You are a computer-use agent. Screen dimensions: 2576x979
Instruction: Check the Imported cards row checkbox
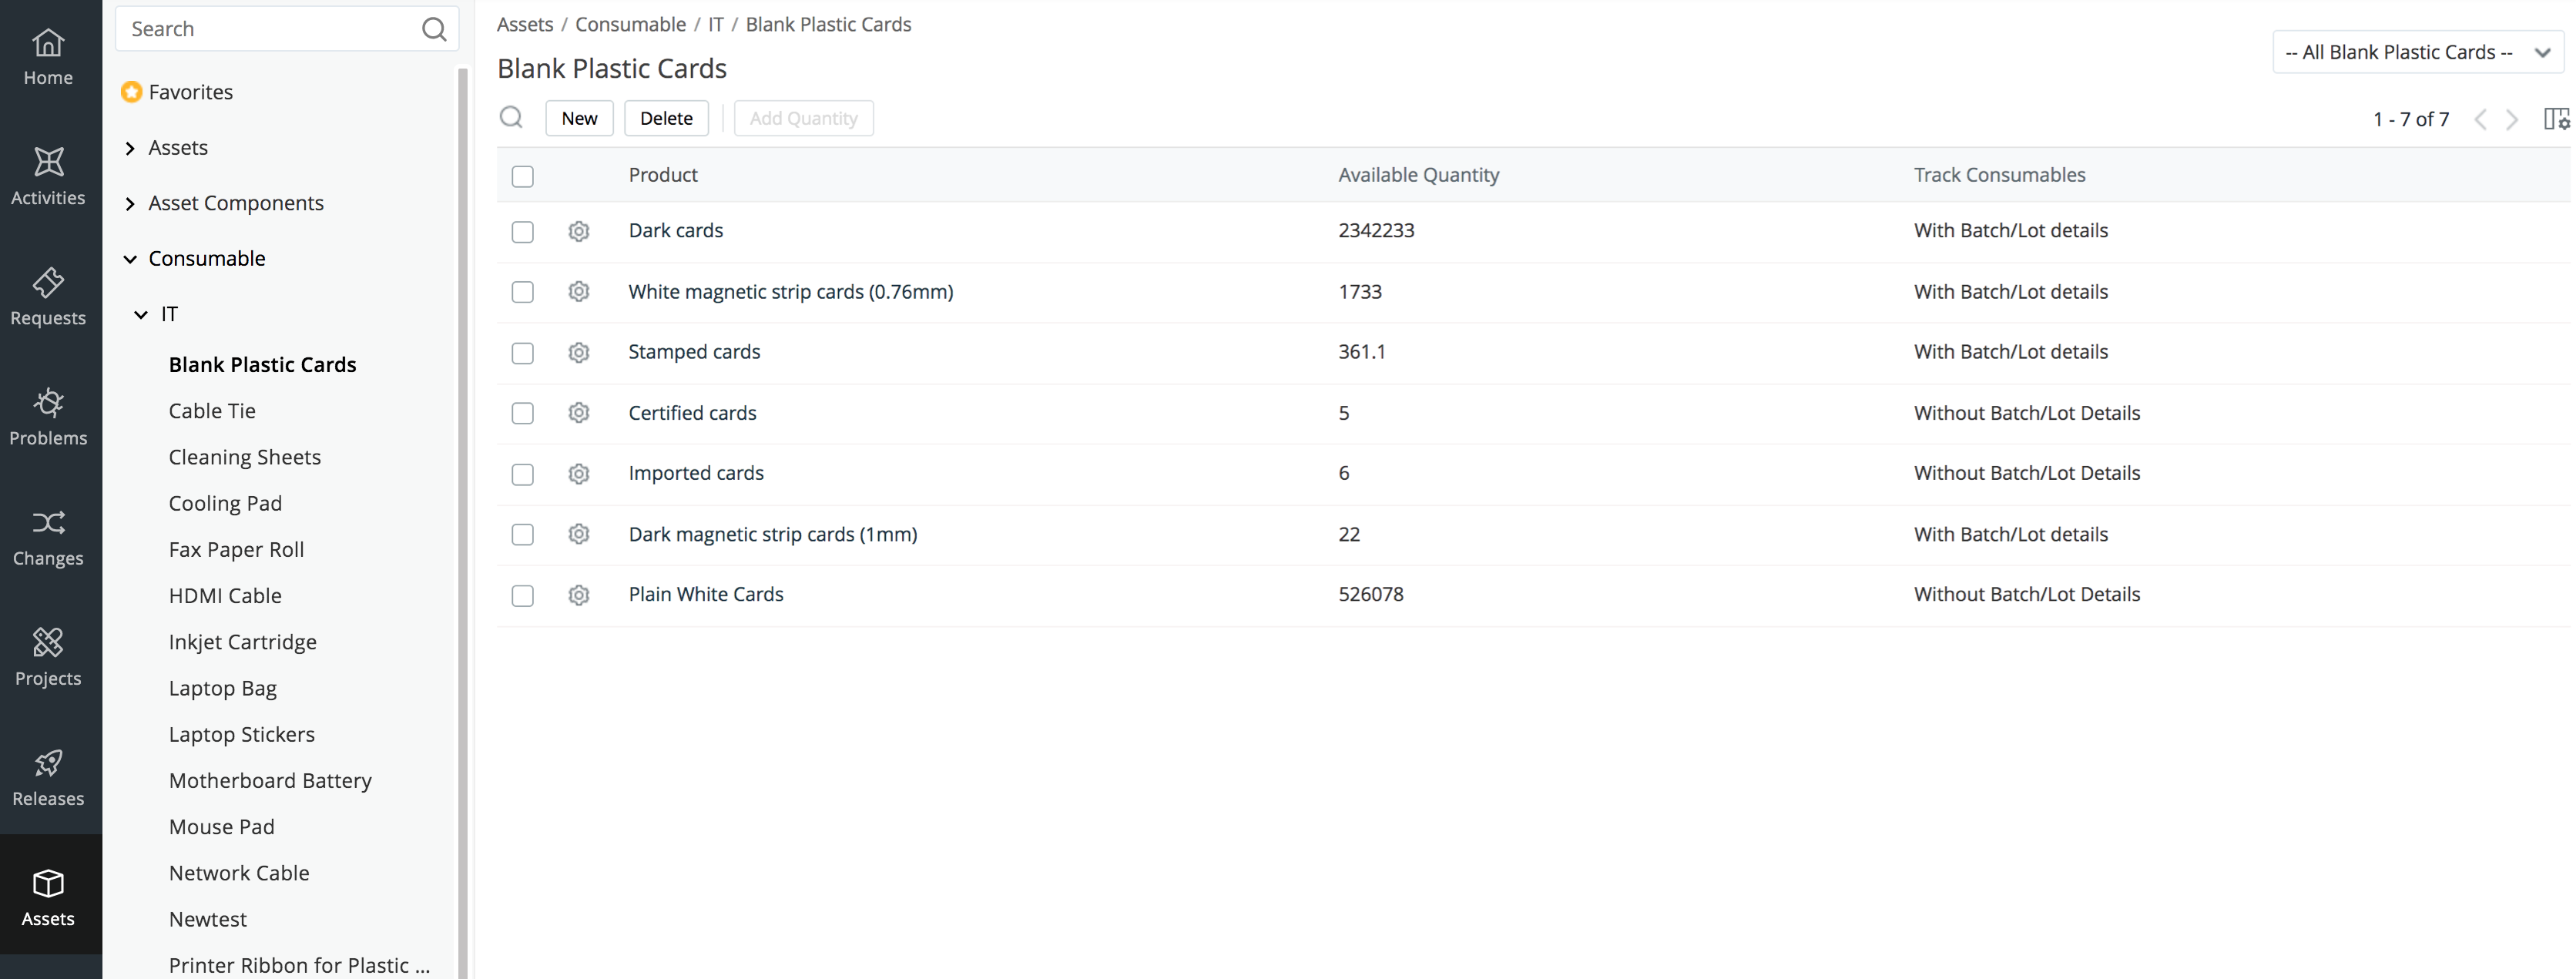tap(522, 475)
